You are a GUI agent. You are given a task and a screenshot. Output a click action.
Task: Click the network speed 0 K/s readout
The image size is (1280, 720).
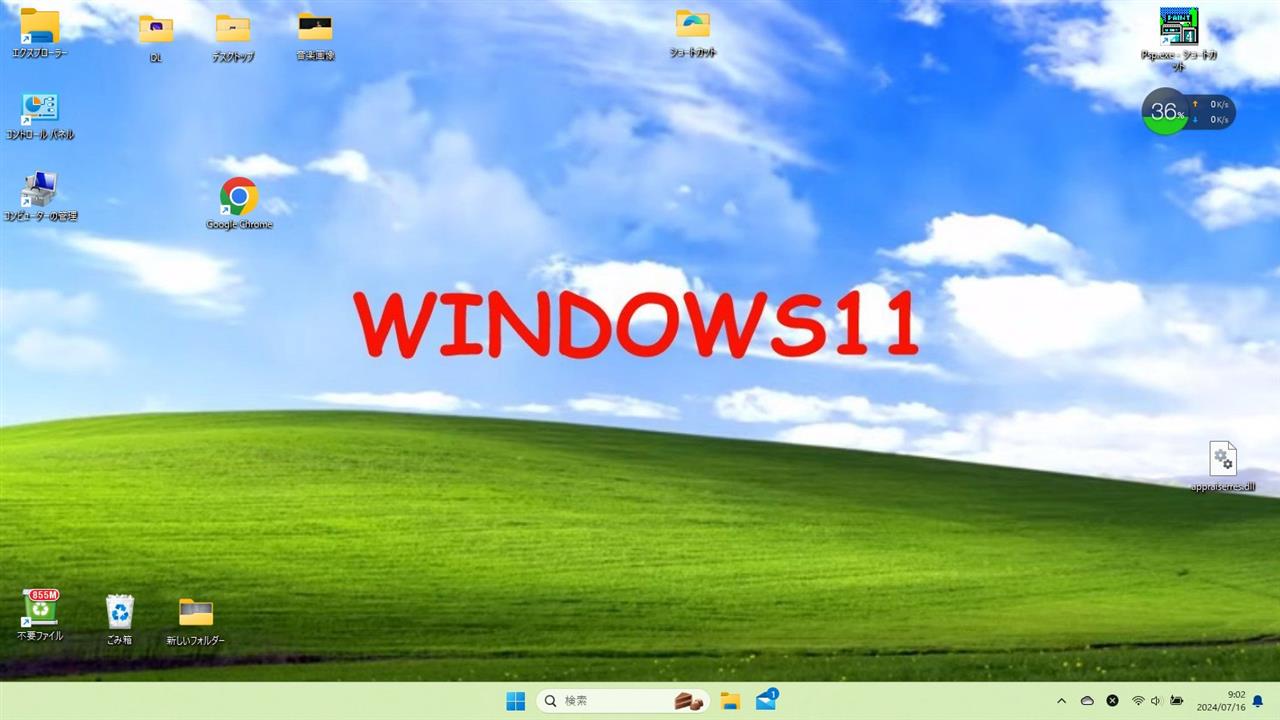pos(1212,112)
